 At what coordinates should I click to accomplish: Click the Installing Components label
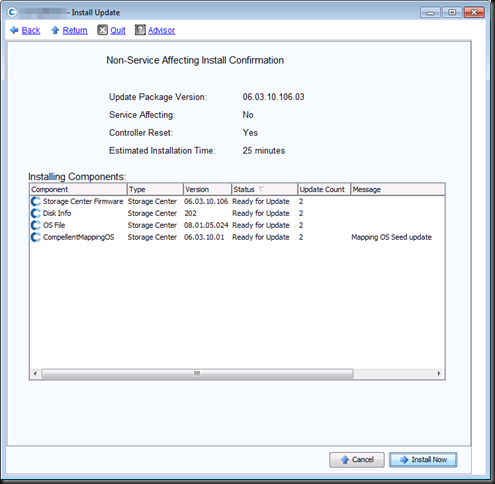click(x=77, y=176)
